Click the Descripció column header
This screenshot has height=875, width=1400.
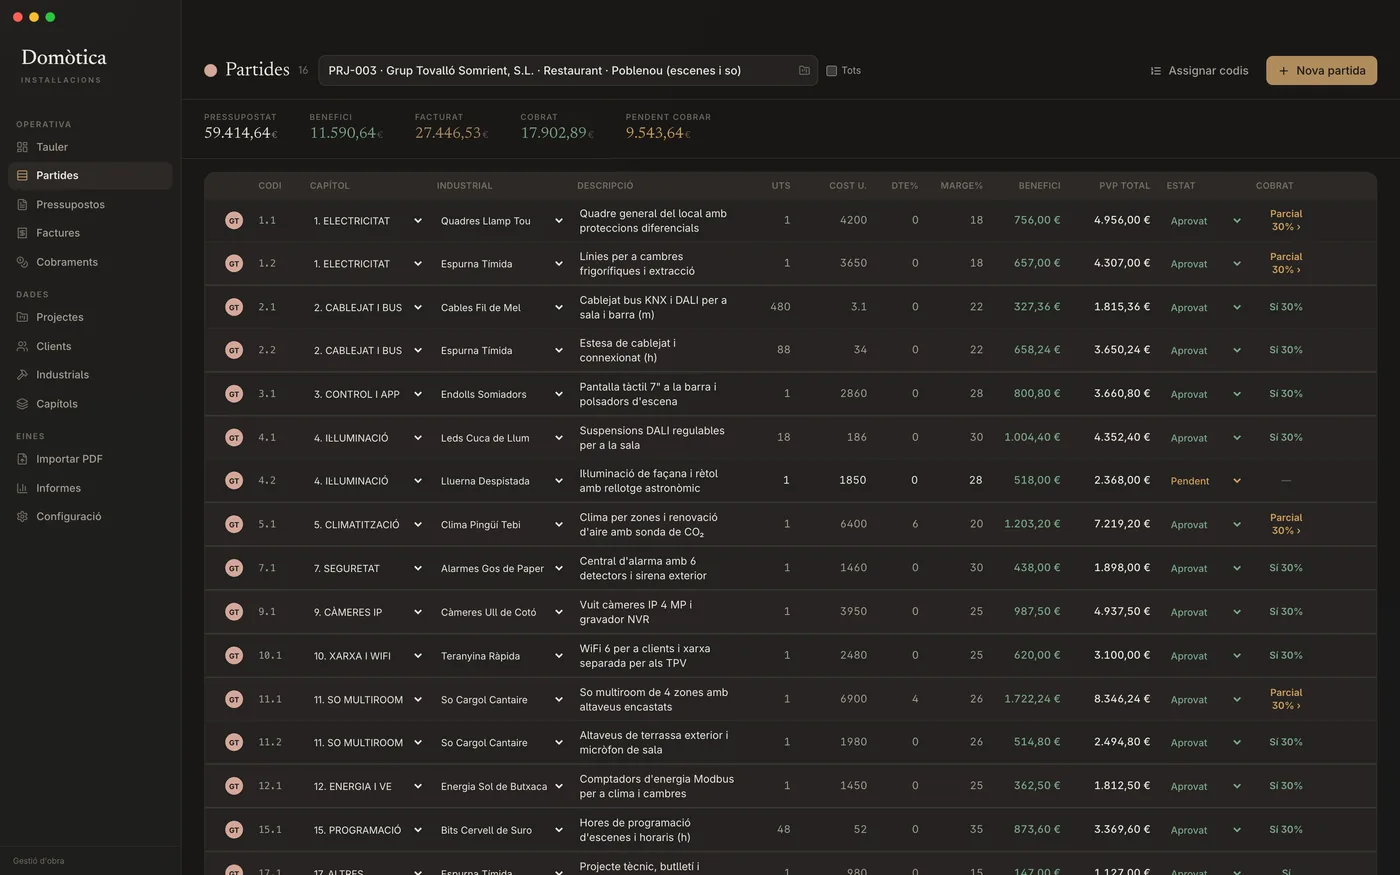(605, 186)
